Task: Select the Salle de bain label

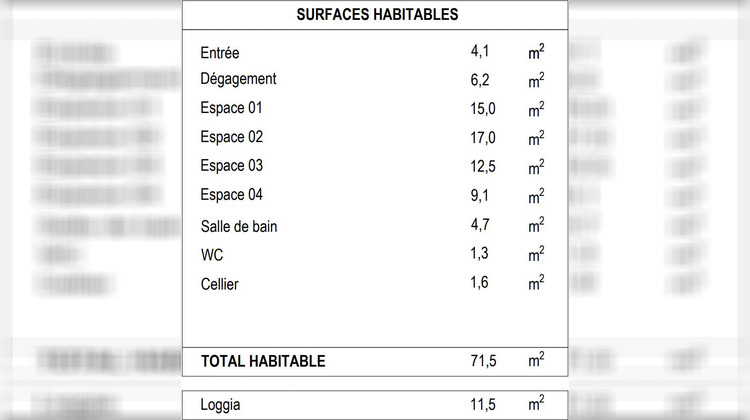Action: pos(239,226)
